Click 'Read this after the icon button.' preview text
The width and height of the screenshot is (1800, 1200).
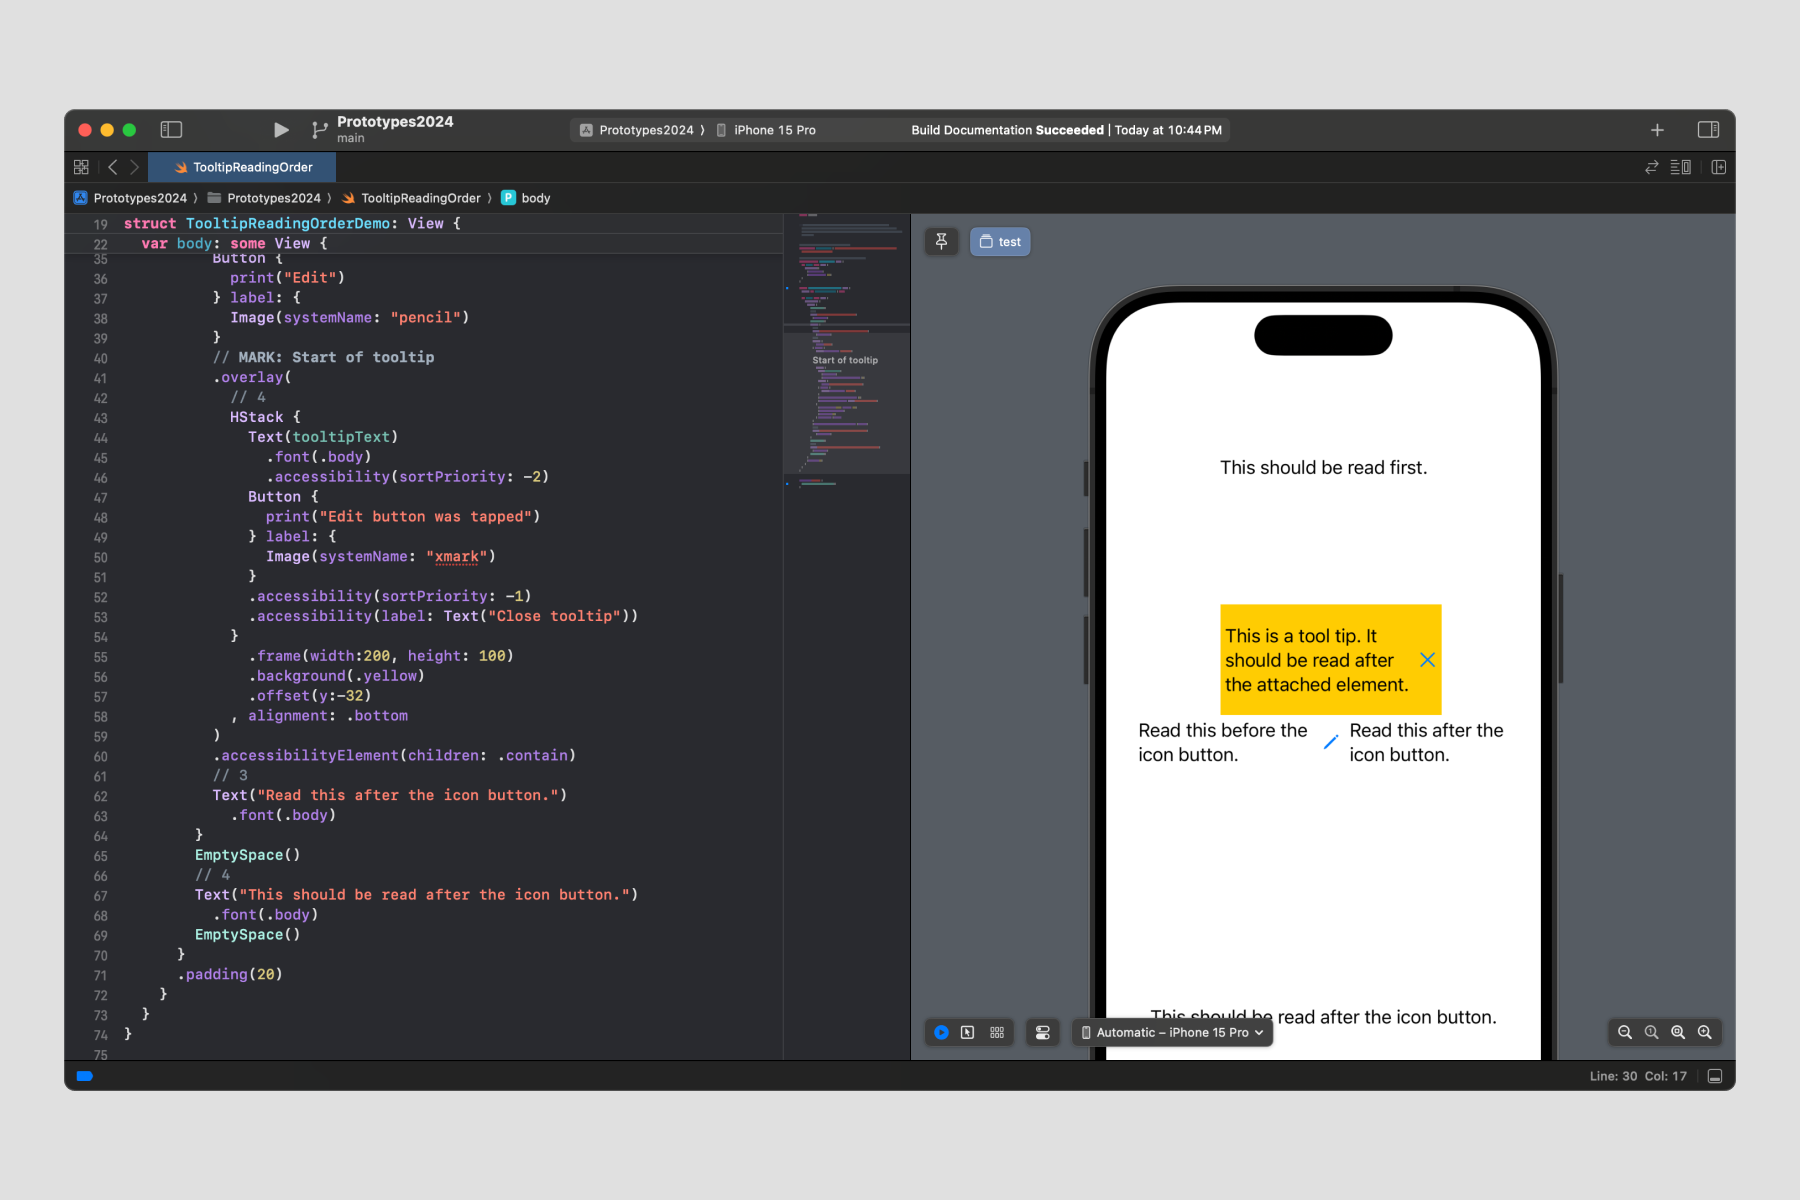(1426, 742)
